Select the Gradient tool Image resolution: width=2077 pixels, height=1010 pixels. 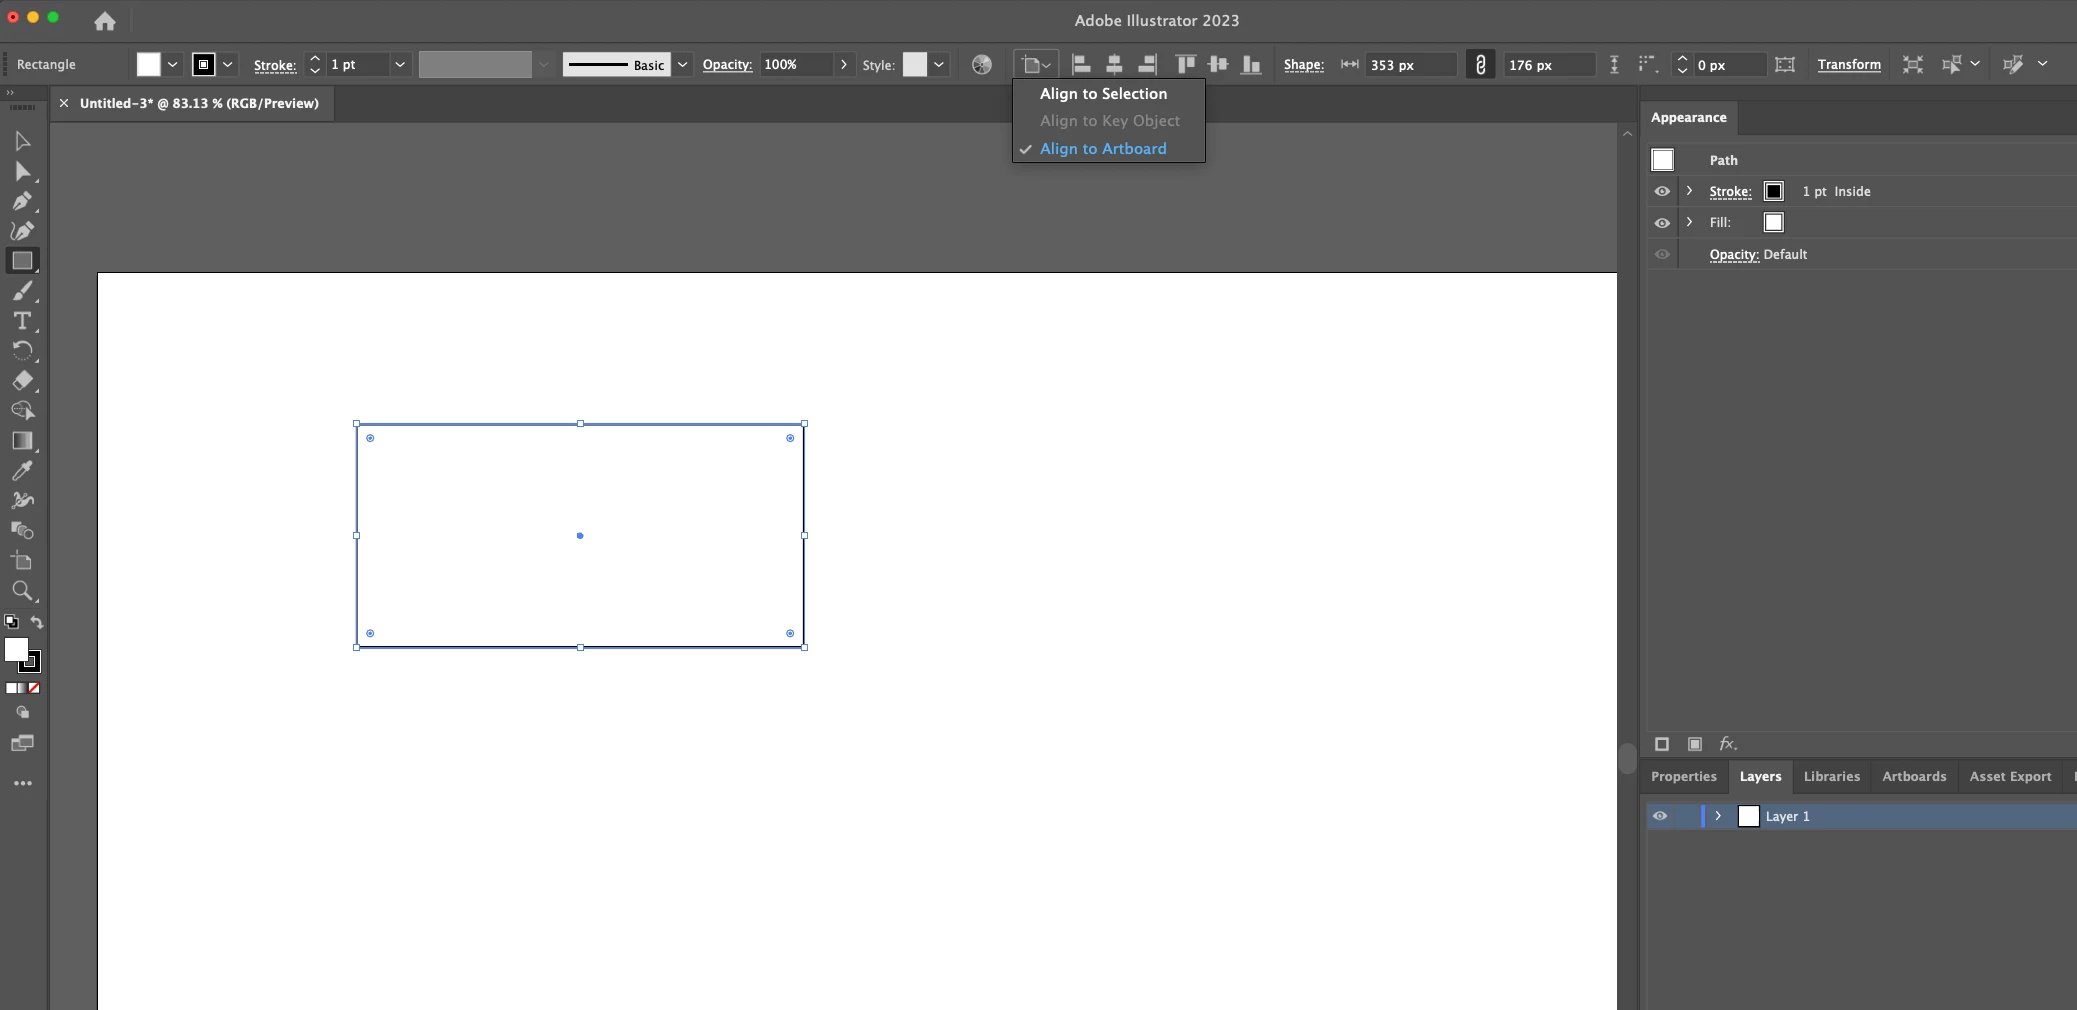(22, 441)
